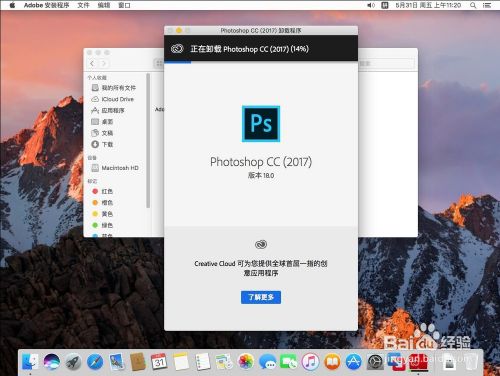Click the uninstaller window title bar text
The height and width of the screenshot is (376, 500).
pyautogui.click(x=261, y=30)
